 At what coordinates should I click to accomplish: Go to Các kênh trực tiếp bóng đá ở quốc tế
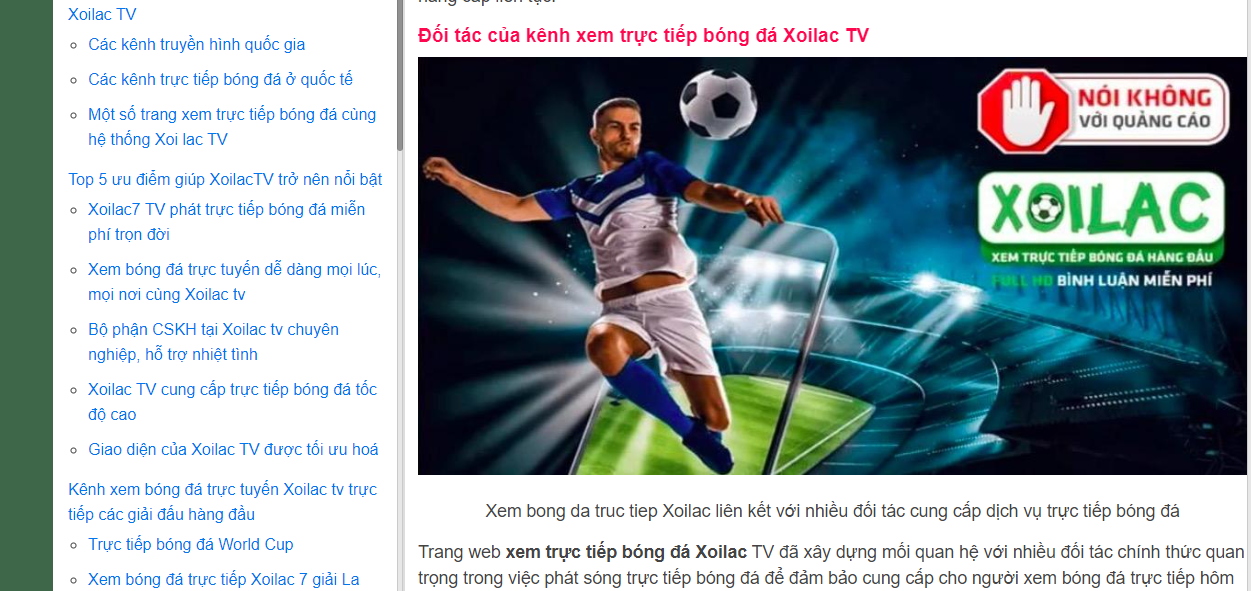pyautogui.click(x=220, y=79)
